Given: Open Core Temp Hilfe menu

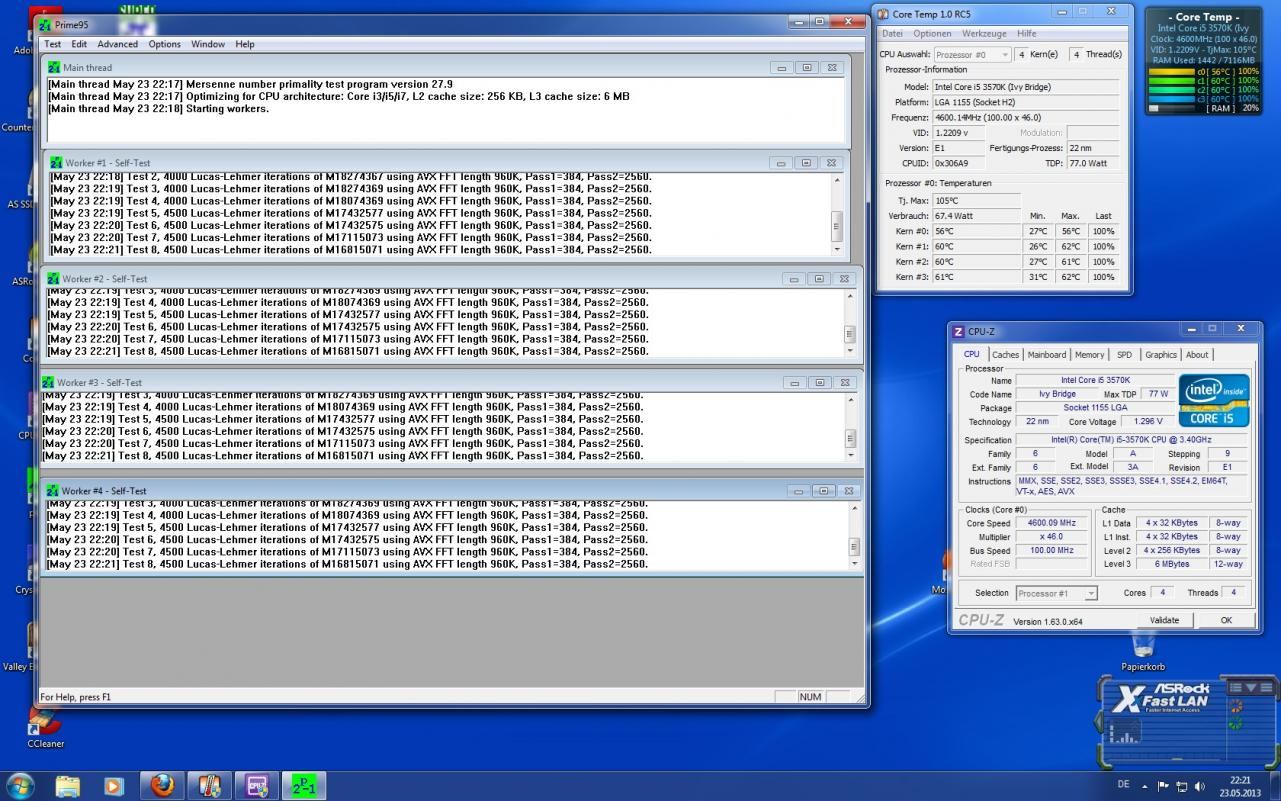Looking at the screenshot, I should [x=1026, y=34].
